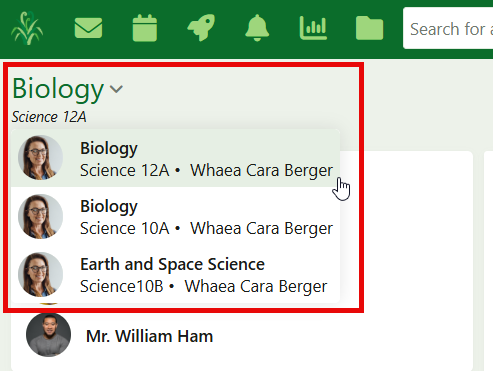Open the folder icon in top bar
Screen dimensions: 493x371
point(369,28)
